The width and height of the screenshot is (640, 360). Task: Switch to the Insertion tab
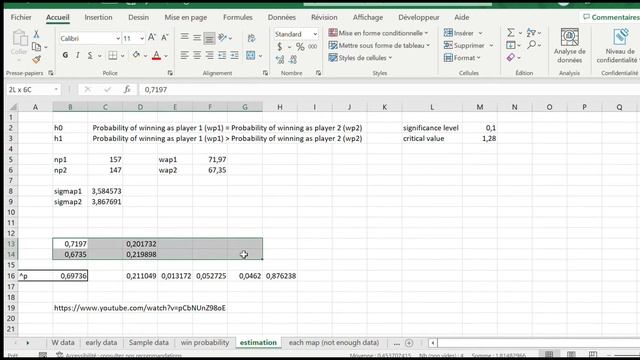click(98, 17)
